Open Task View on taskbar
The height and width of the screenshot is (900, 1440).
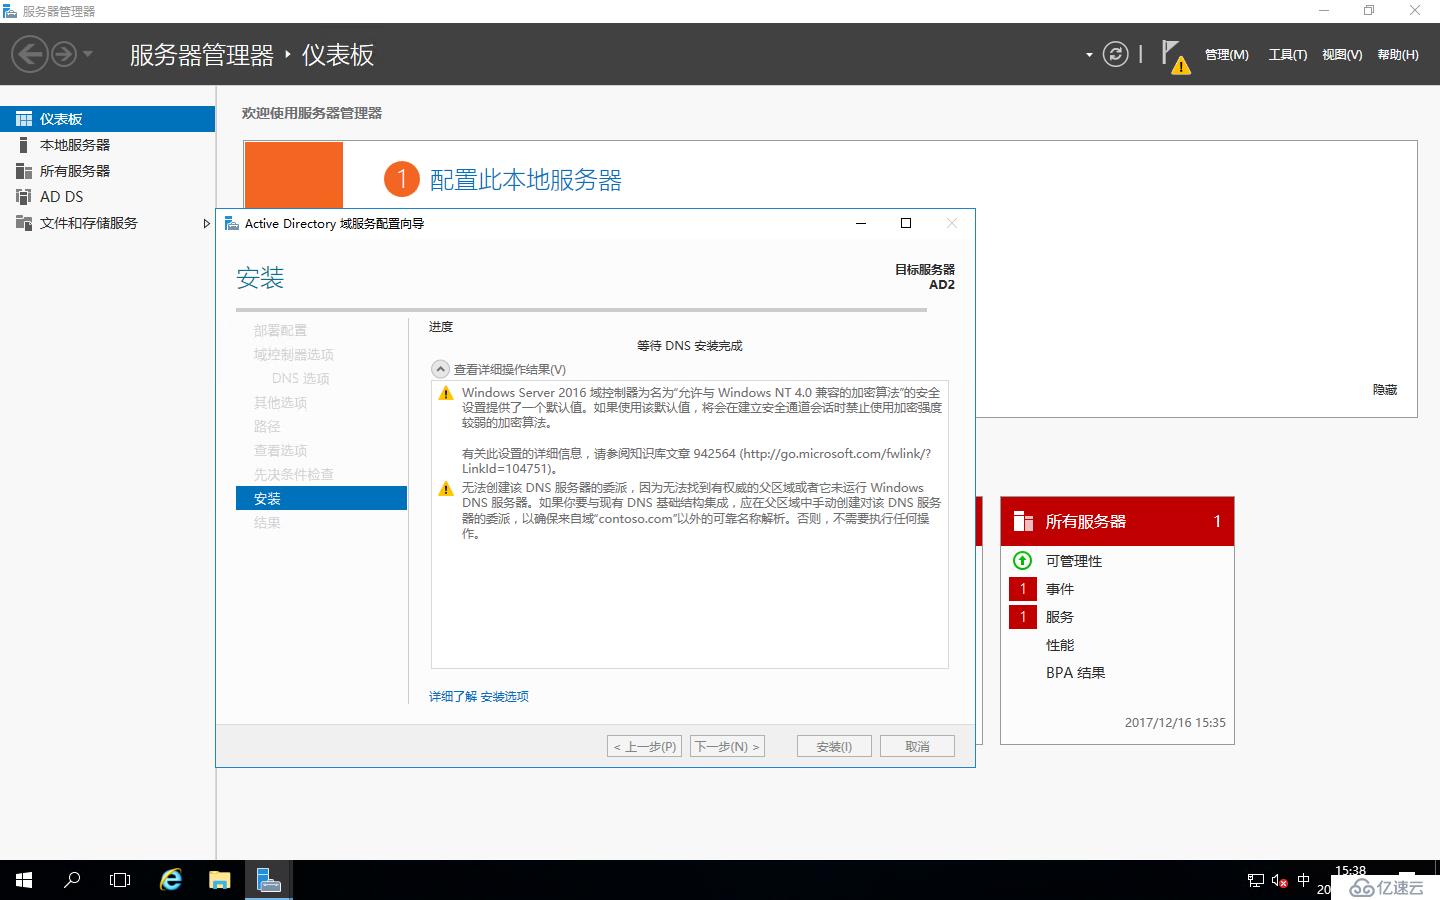(x=120, y=880)
